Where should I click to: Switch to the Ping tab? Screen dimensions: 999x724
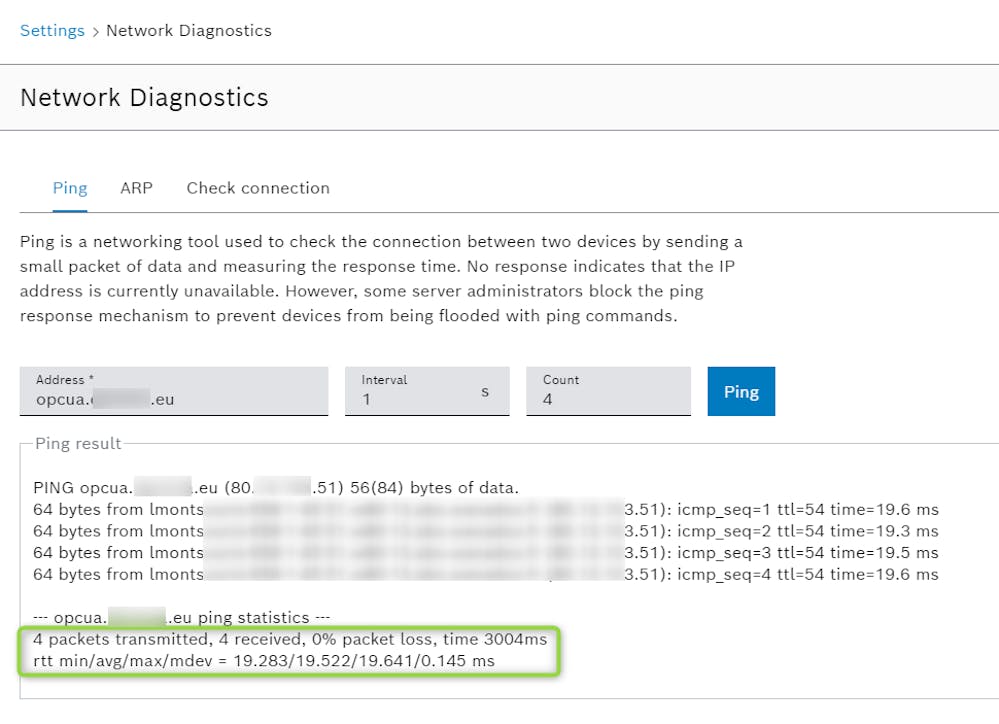click(x=70, y=188)
